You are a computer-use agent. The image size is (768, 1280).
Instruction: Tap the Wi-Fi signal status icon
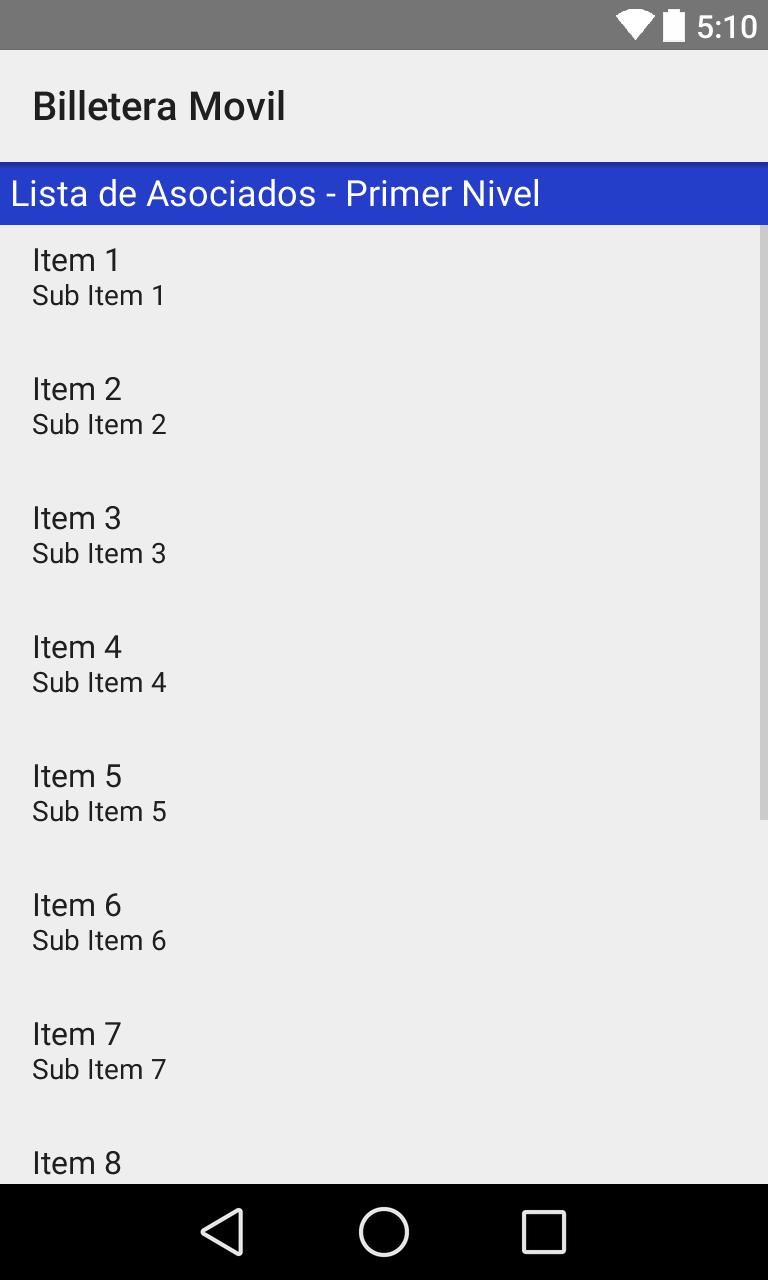coord(634,25)
